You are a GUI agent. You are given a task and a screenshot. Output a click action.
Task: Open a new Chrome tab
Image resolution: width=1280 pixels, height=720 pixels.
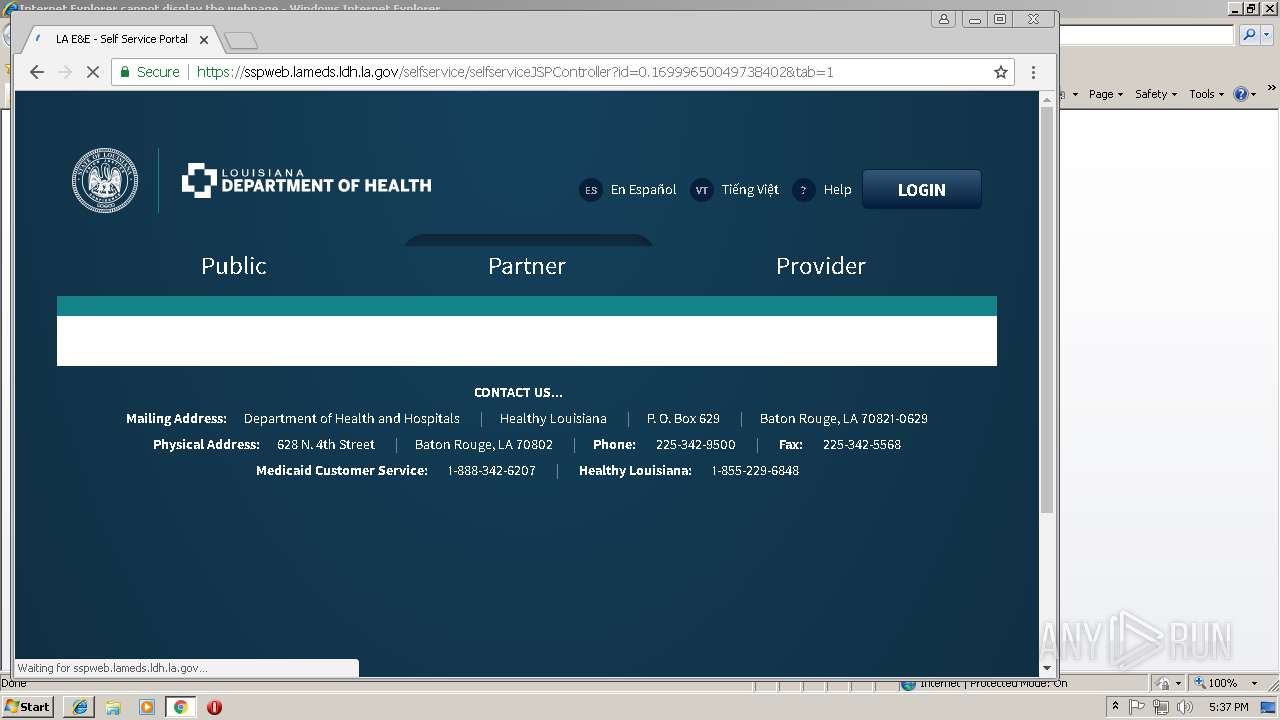(241, 40)
